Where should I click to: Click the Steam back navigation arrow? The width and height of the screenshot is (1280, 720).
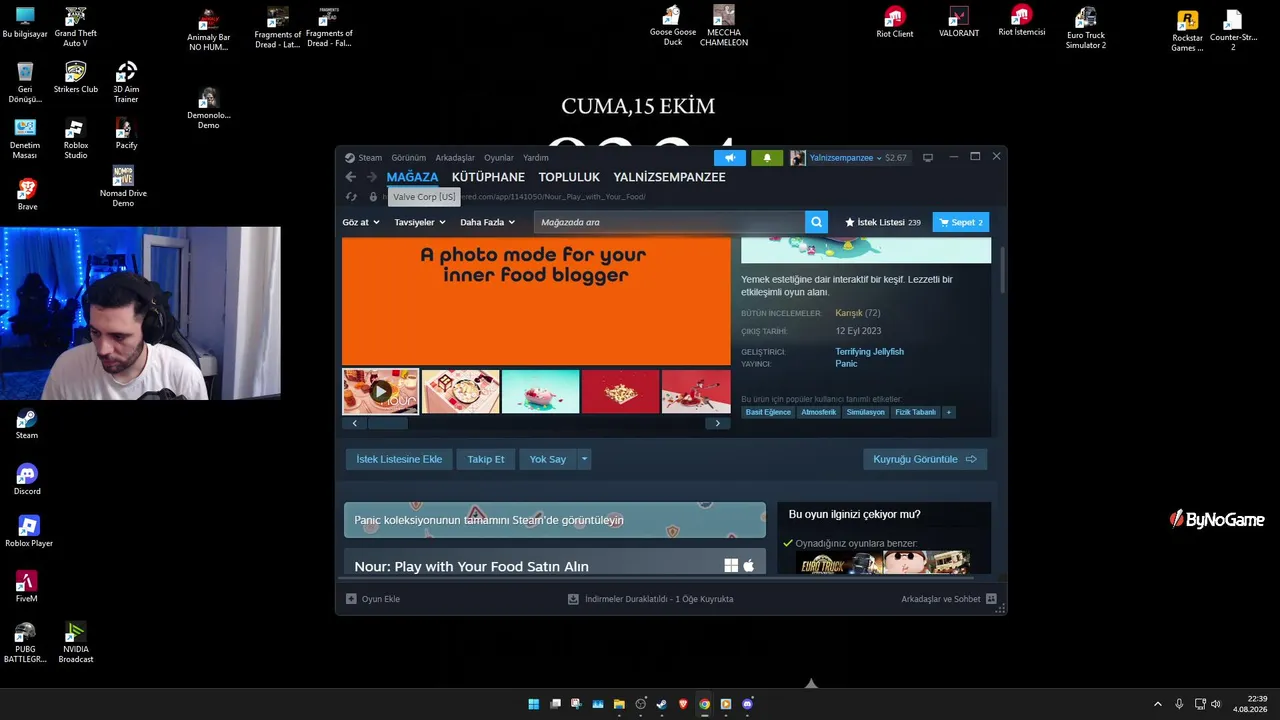coord(351,177)
